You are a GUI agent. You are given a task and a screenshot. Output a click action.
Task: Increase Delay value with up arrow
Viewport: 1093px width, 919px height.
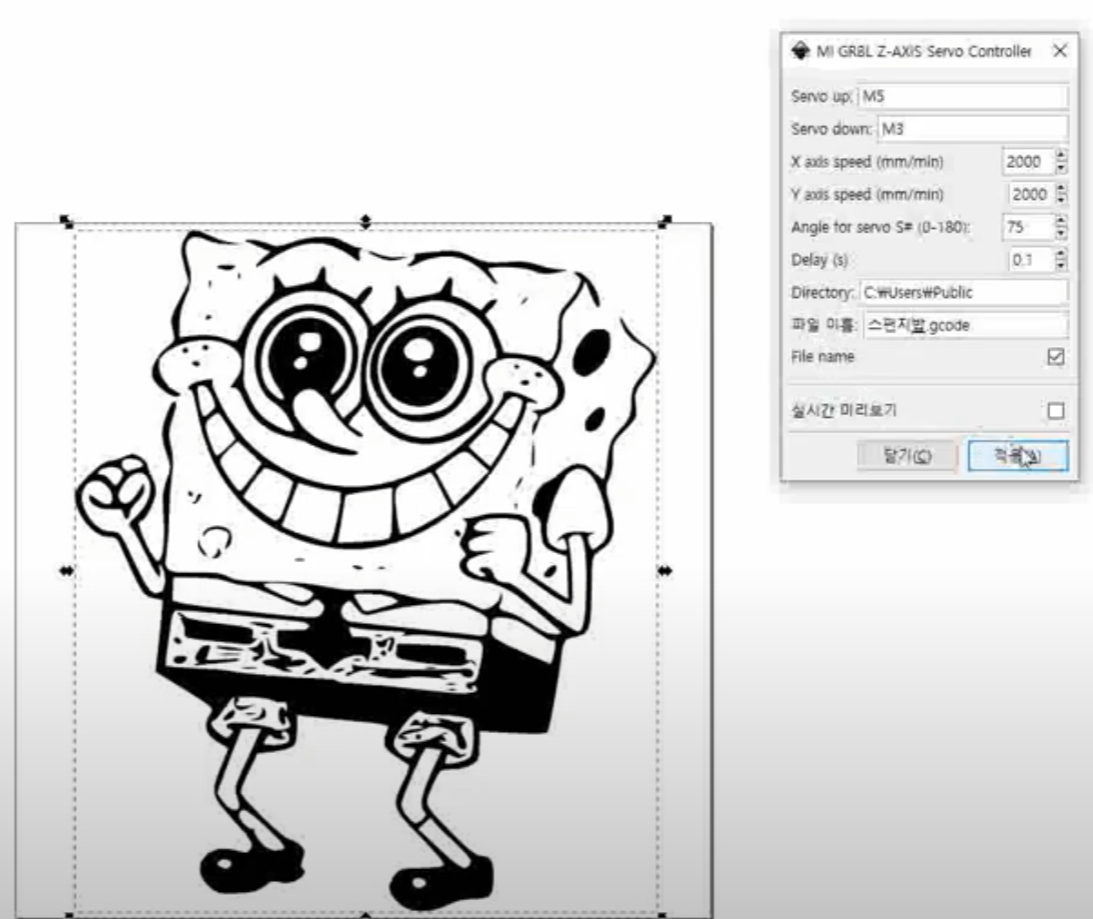tap(1061, 254)
